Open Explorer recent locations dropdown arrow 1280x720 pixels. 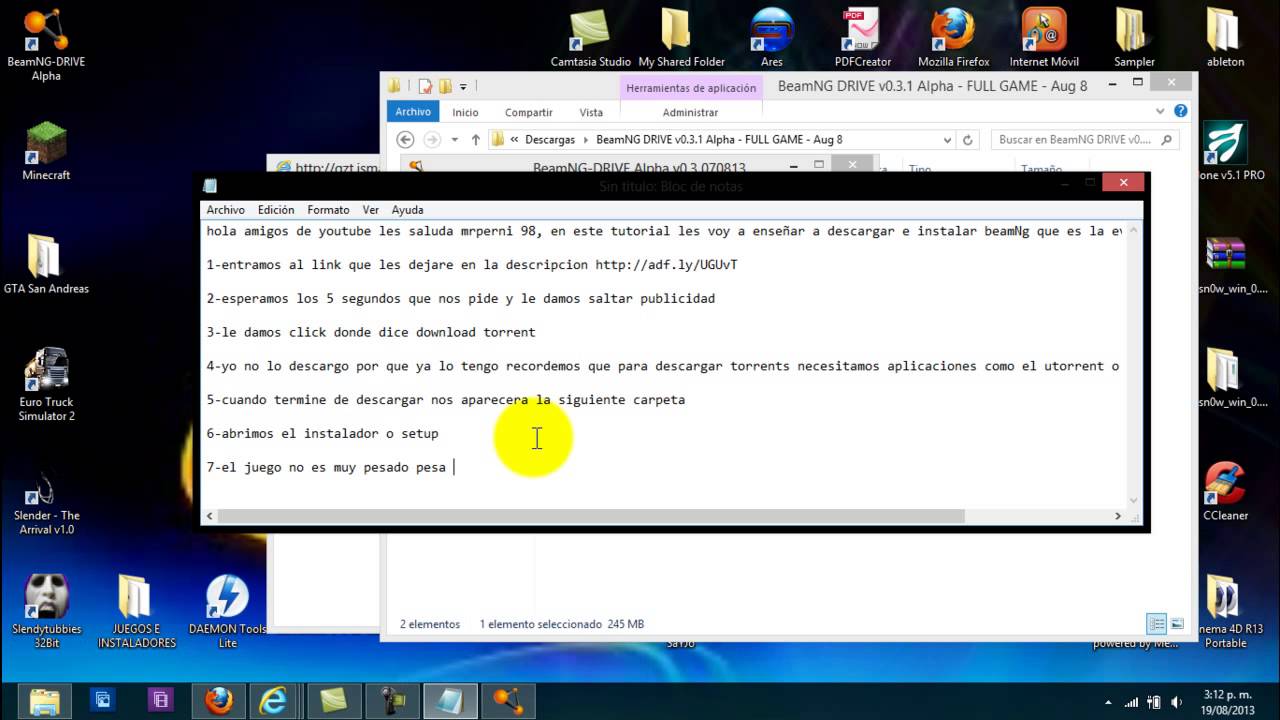point(455,140)
